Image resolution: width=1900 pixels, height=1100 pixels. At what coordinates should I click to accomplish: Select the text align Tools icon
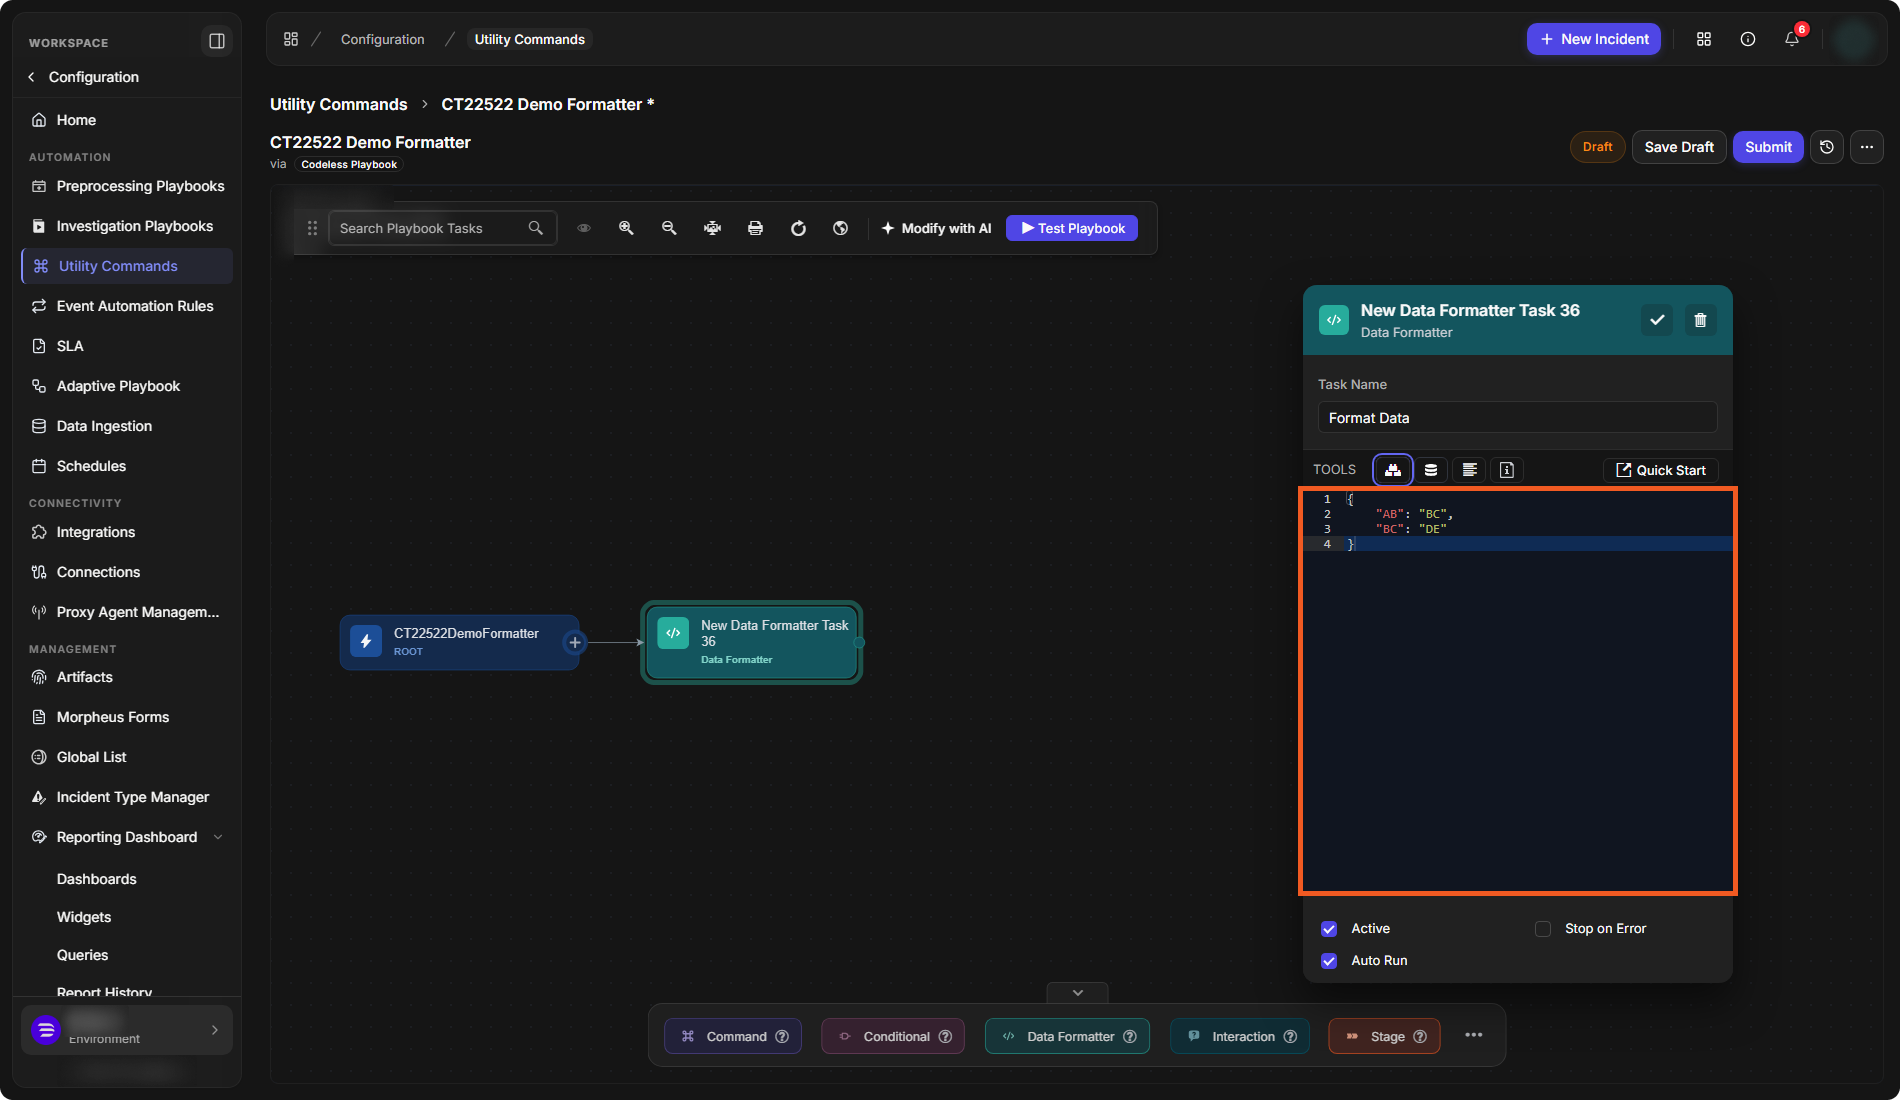pyautogui.click(x=1469, y=470)
